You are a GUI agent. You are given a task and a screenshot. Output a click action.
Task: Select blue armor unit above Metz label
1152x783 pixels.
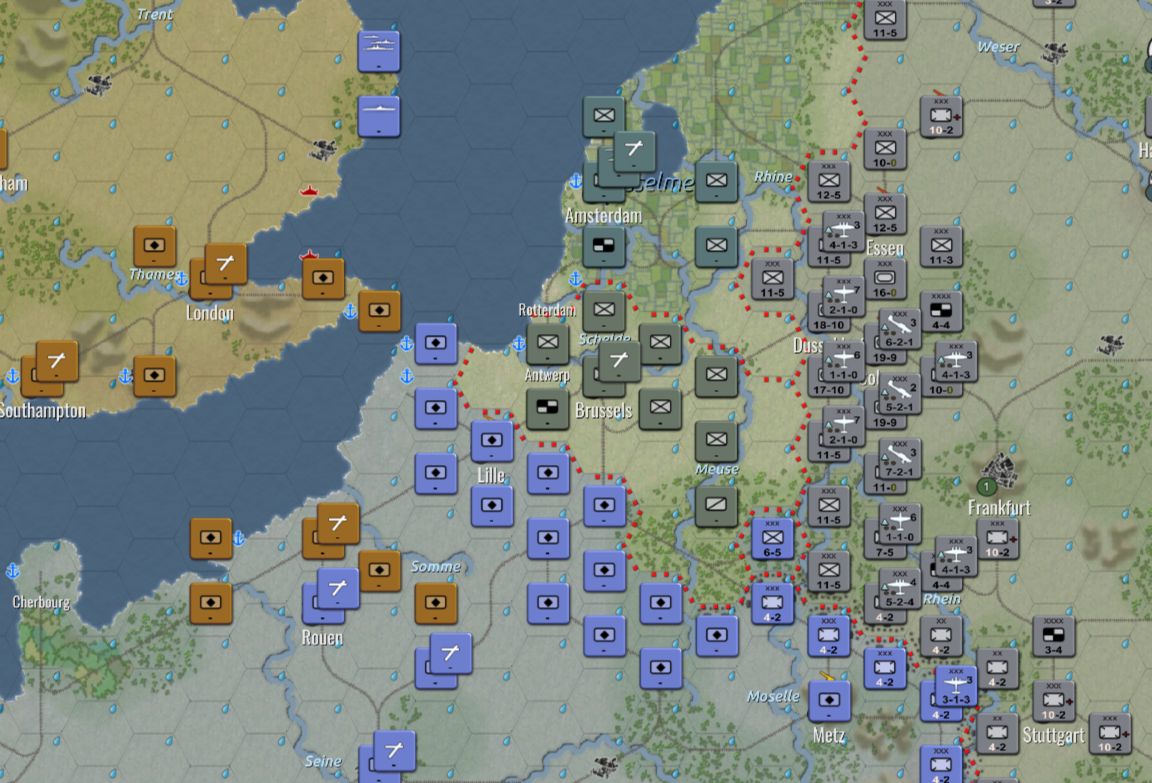click(829, 701)
